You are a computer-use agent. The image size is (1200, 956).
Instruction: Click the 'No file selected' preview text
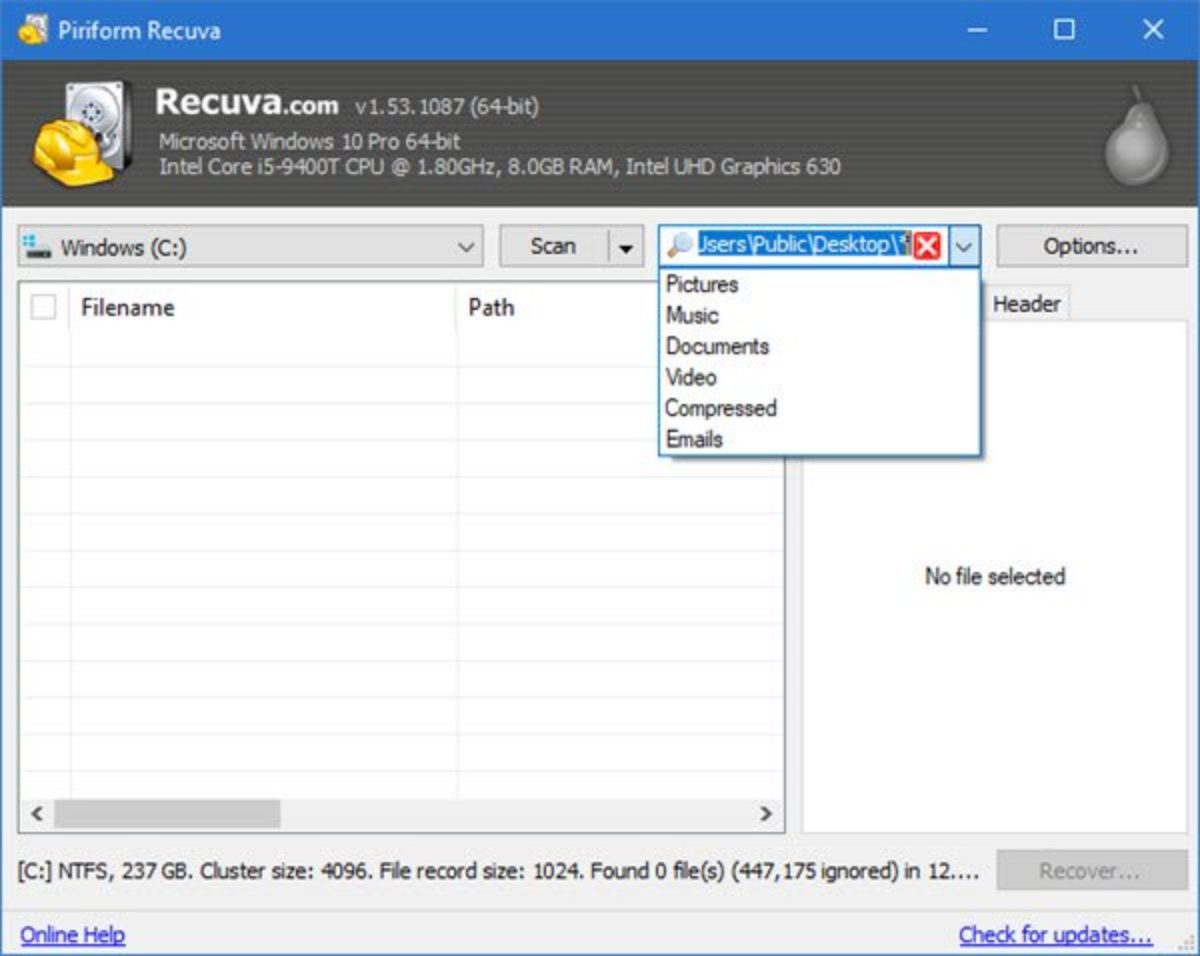(995, 576)
